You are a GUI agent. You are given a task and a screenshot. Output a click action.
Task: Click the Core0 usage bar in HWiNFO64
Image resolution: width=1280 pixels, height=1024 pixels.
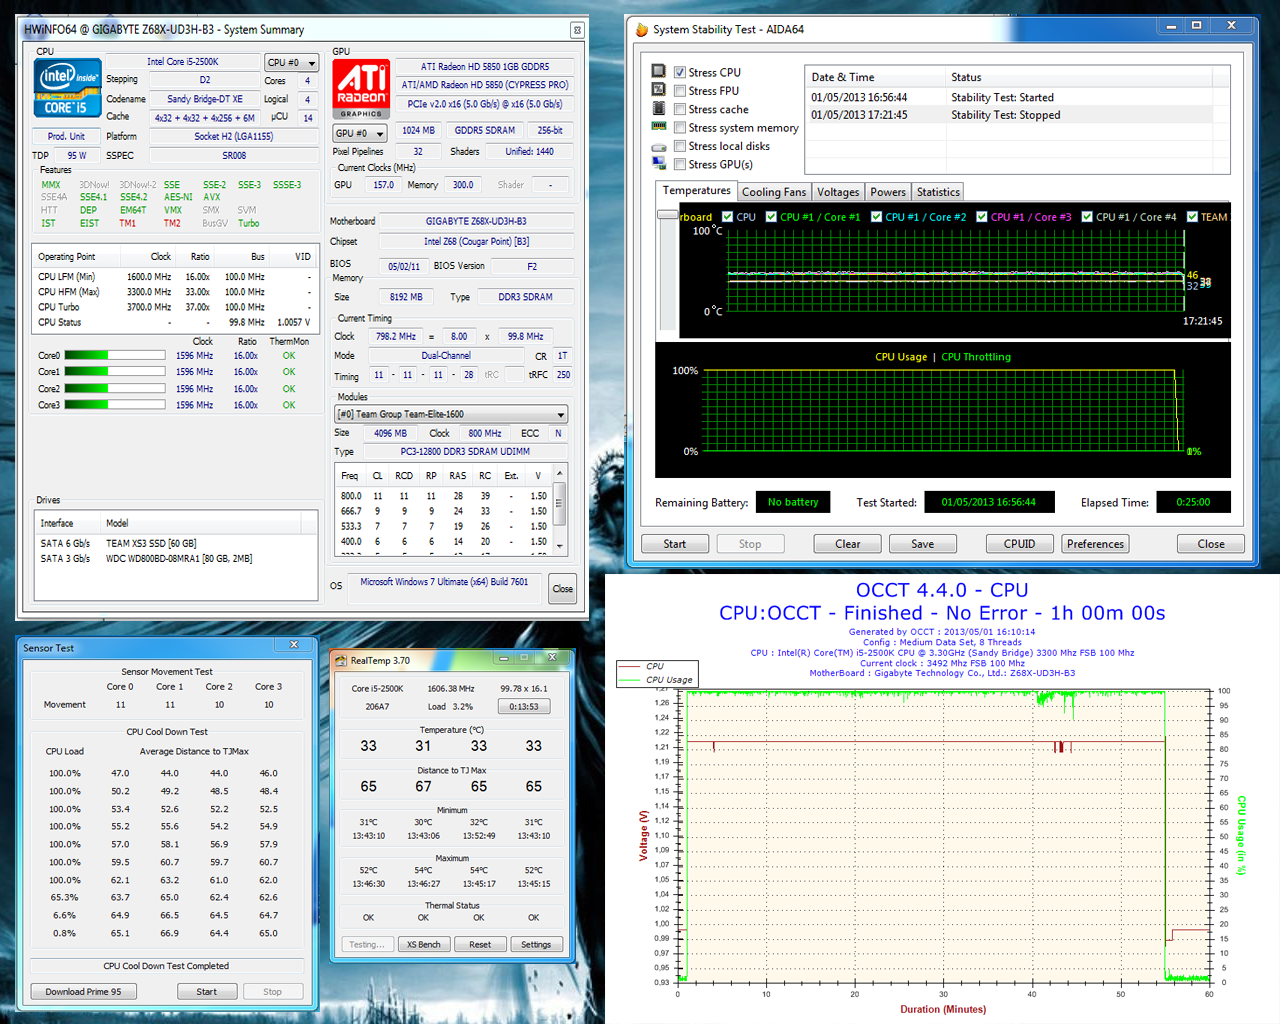tap(115, 355)
